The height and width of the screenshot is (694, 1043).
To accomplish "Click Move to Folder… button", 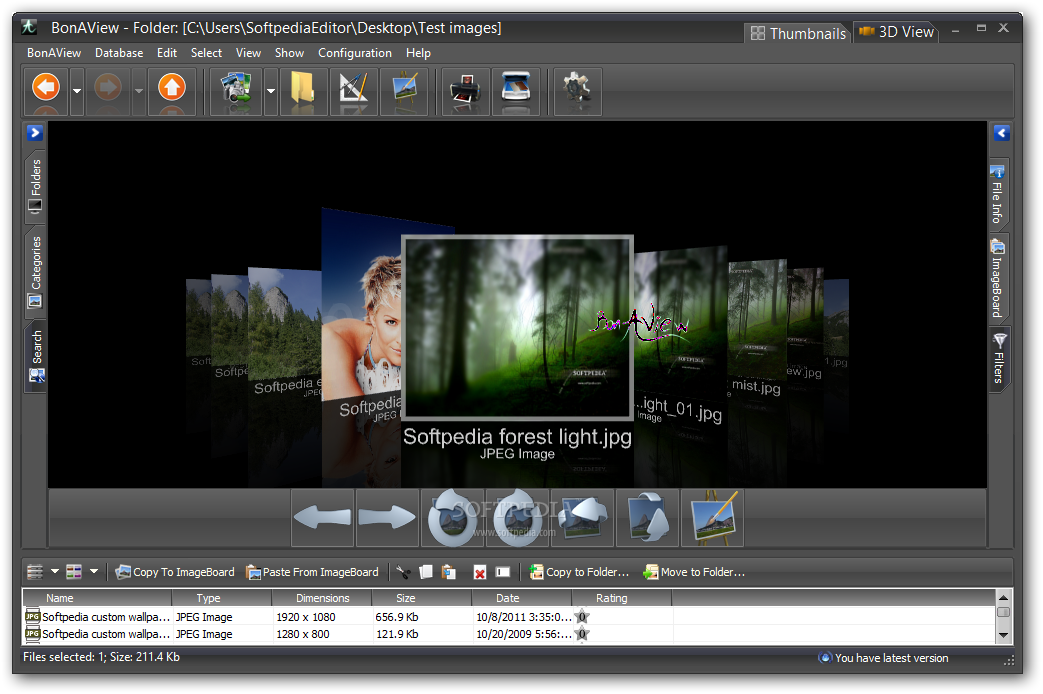I will pos(694,572).
